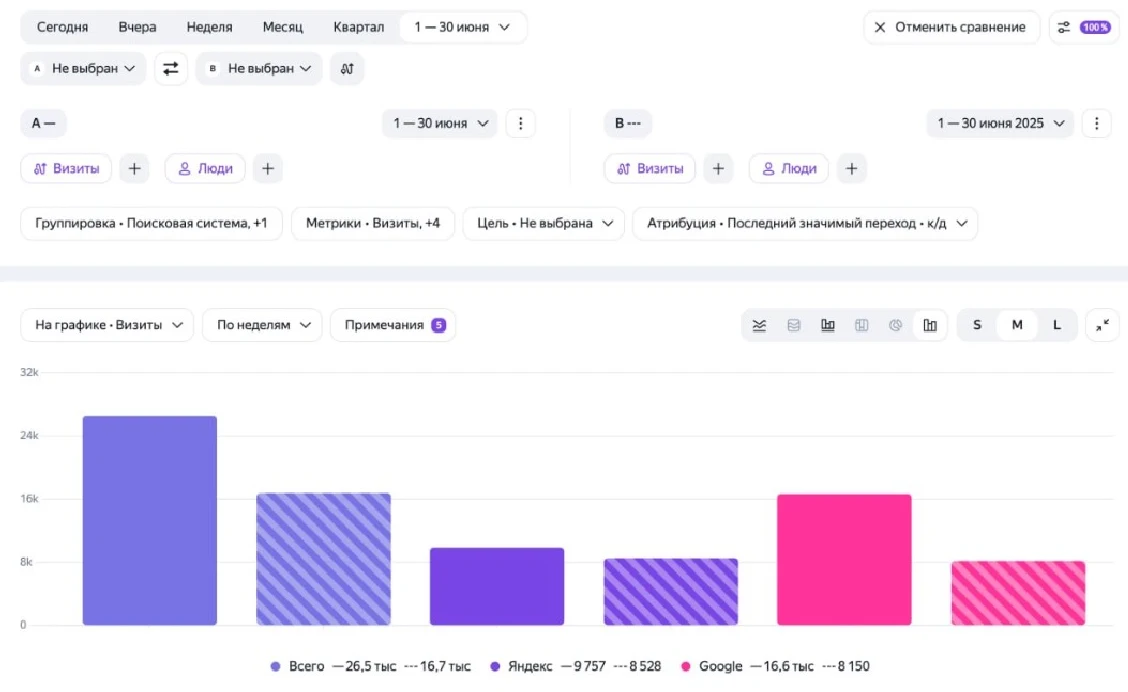Click the X icon in Отменить сравнение
Image resolution: width=1128 pixels, height=692 pixels.
click(x=879, y=27)
